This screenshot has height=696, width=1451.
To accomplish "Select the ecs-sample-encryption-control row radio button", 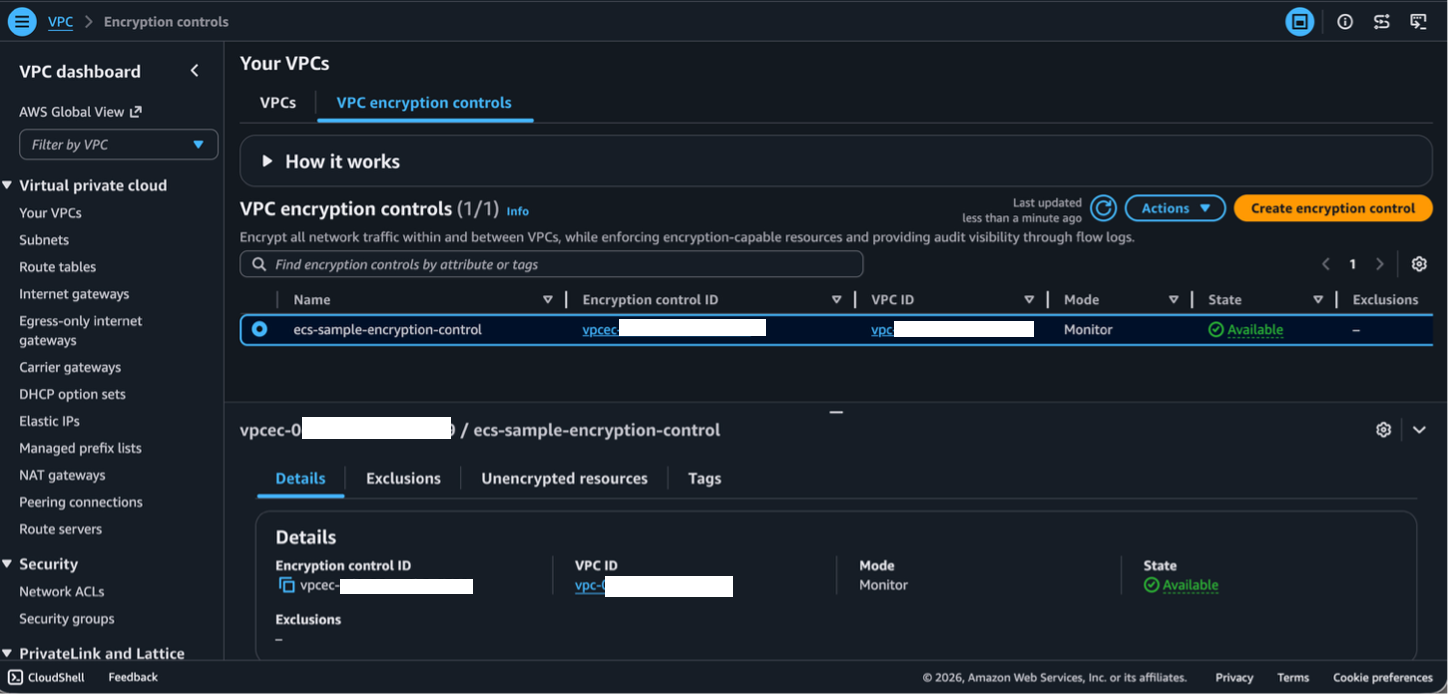I will (260, 329).
